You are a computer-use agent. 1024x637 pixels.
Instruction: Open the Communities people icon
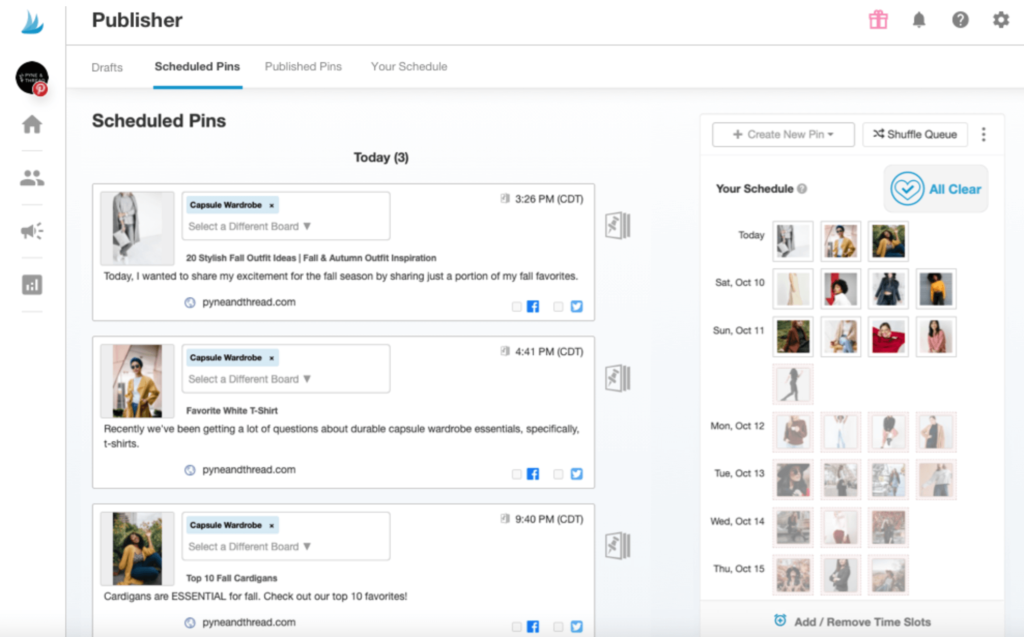pos(32,178)
